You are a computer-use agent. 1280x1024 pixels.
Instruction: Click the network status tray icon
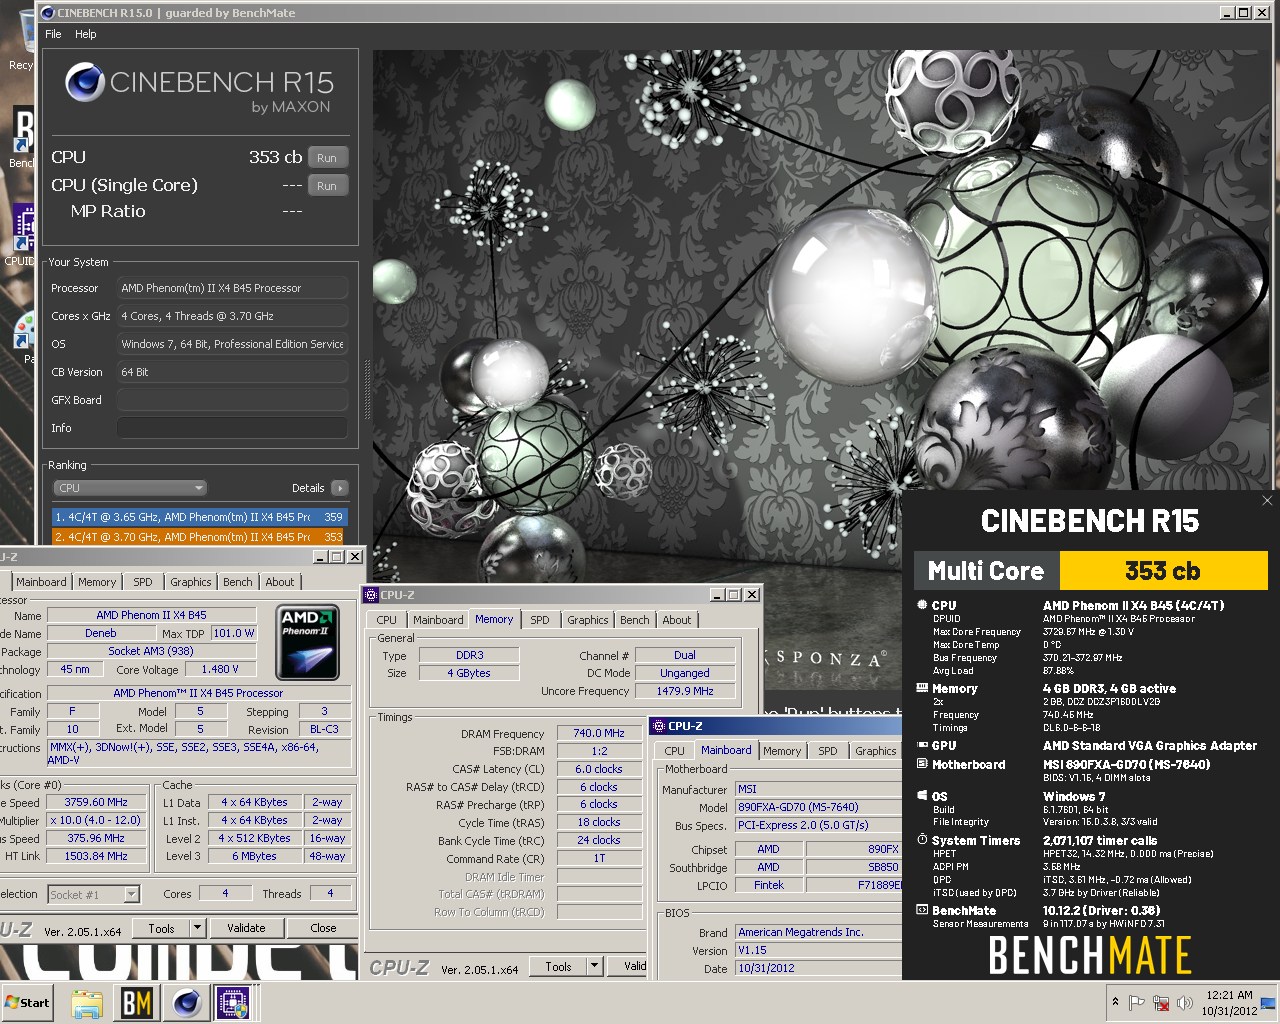[x=1161, y=1003]
